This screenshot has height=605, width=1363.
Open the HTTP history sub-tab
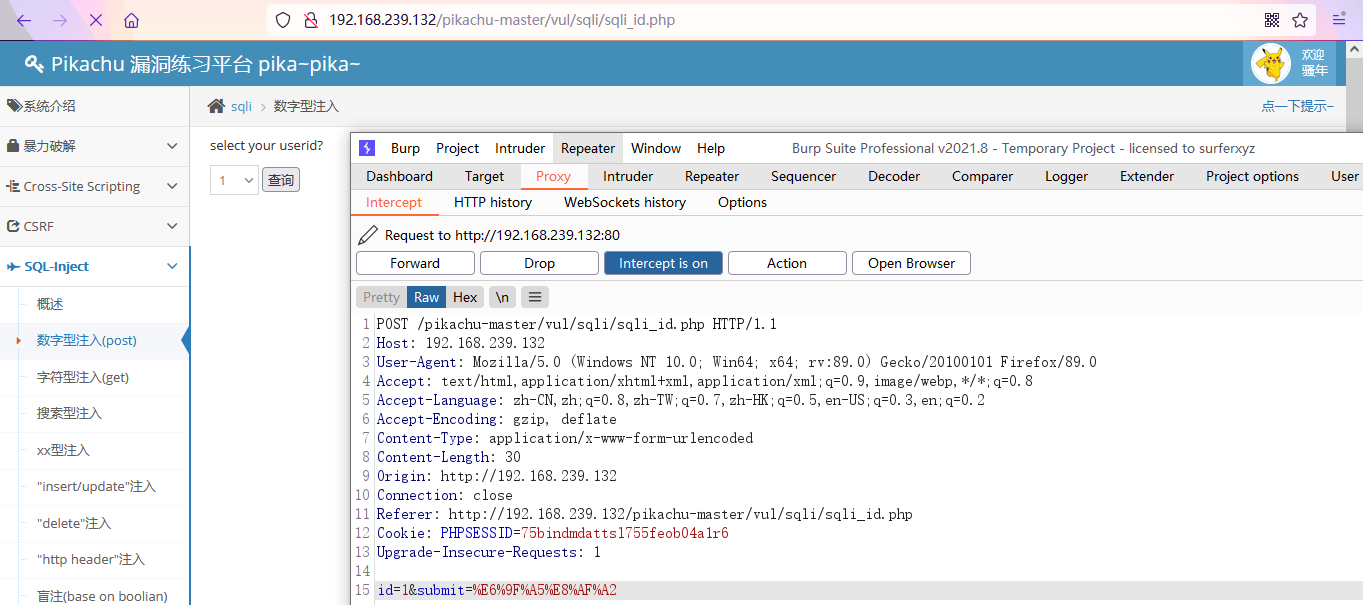coord(493,202)
